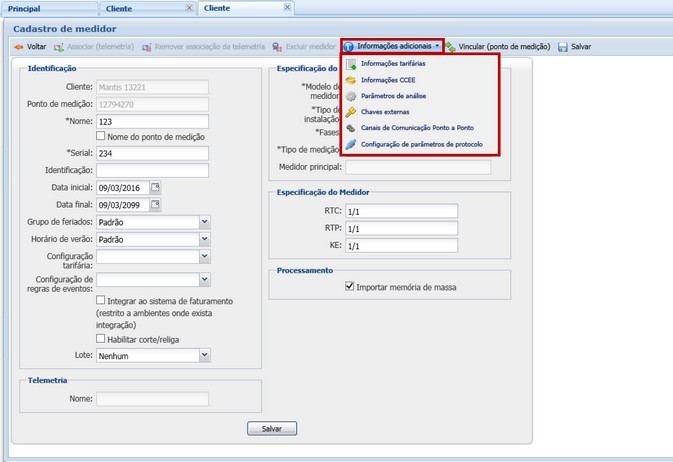Open the Data final calendar picker

tap(155, 205)
